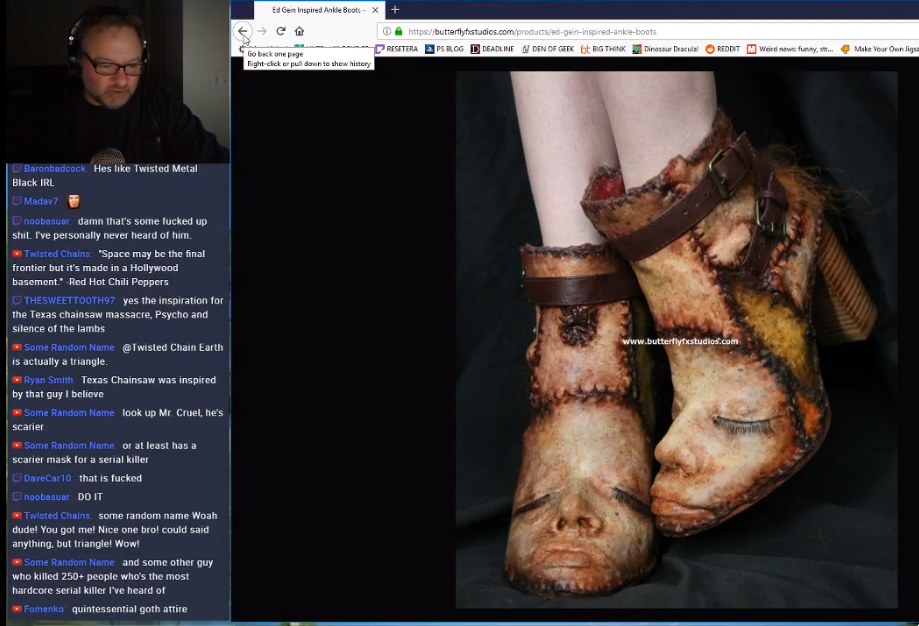919x626 pixels.
Task: Open the PS BLOG bookmark
Action: coord(444,49)
